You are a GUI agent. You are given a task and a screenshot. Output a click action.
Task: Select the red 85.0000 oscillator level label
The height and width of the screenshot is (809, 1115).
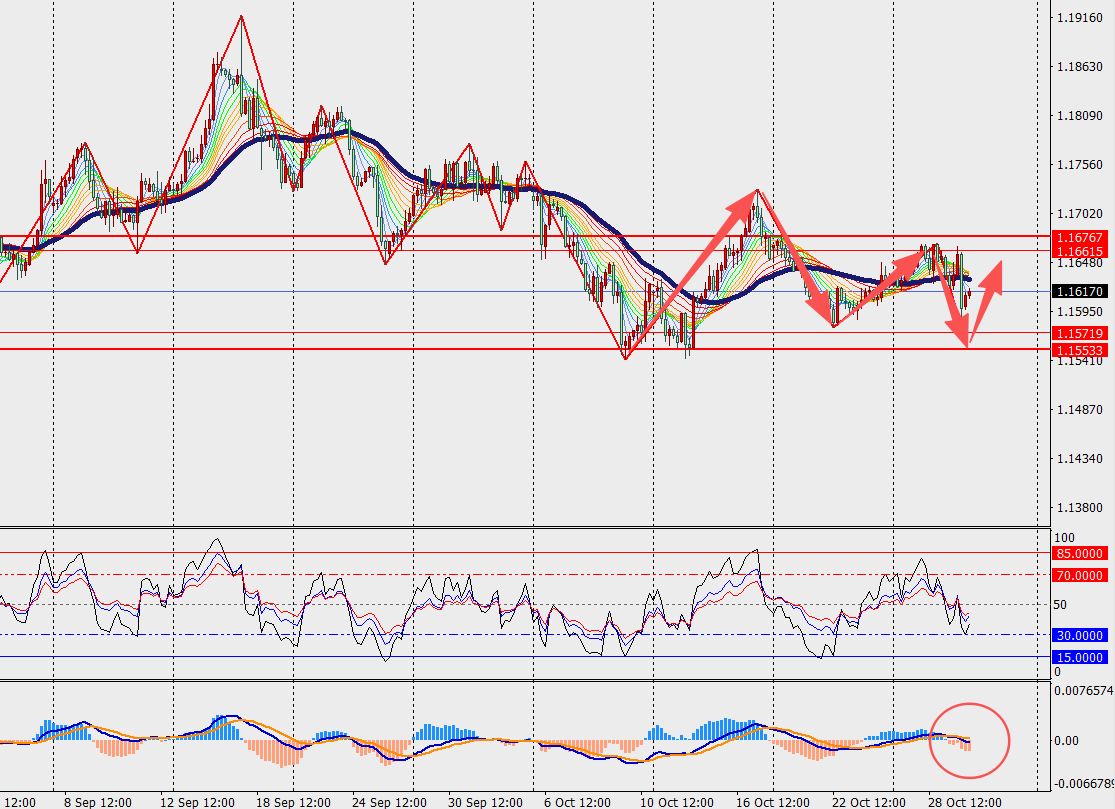click(1079, 553)
